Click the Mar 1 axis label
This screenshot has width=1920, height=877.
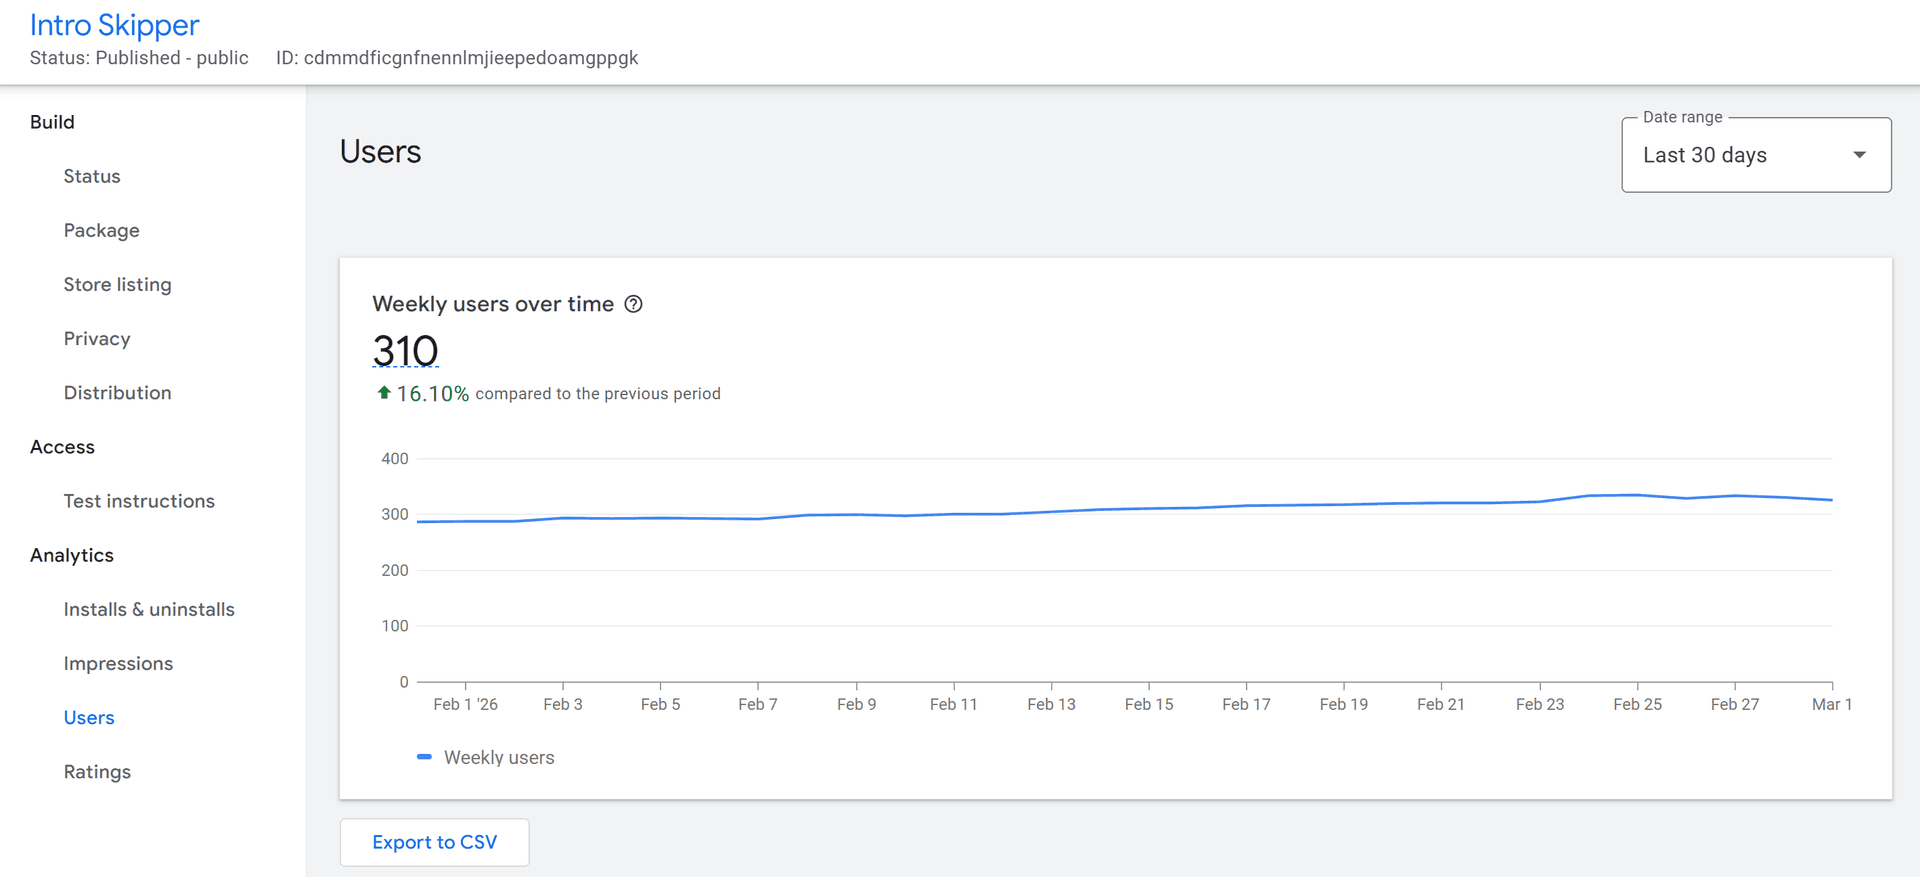point(1832,704)
